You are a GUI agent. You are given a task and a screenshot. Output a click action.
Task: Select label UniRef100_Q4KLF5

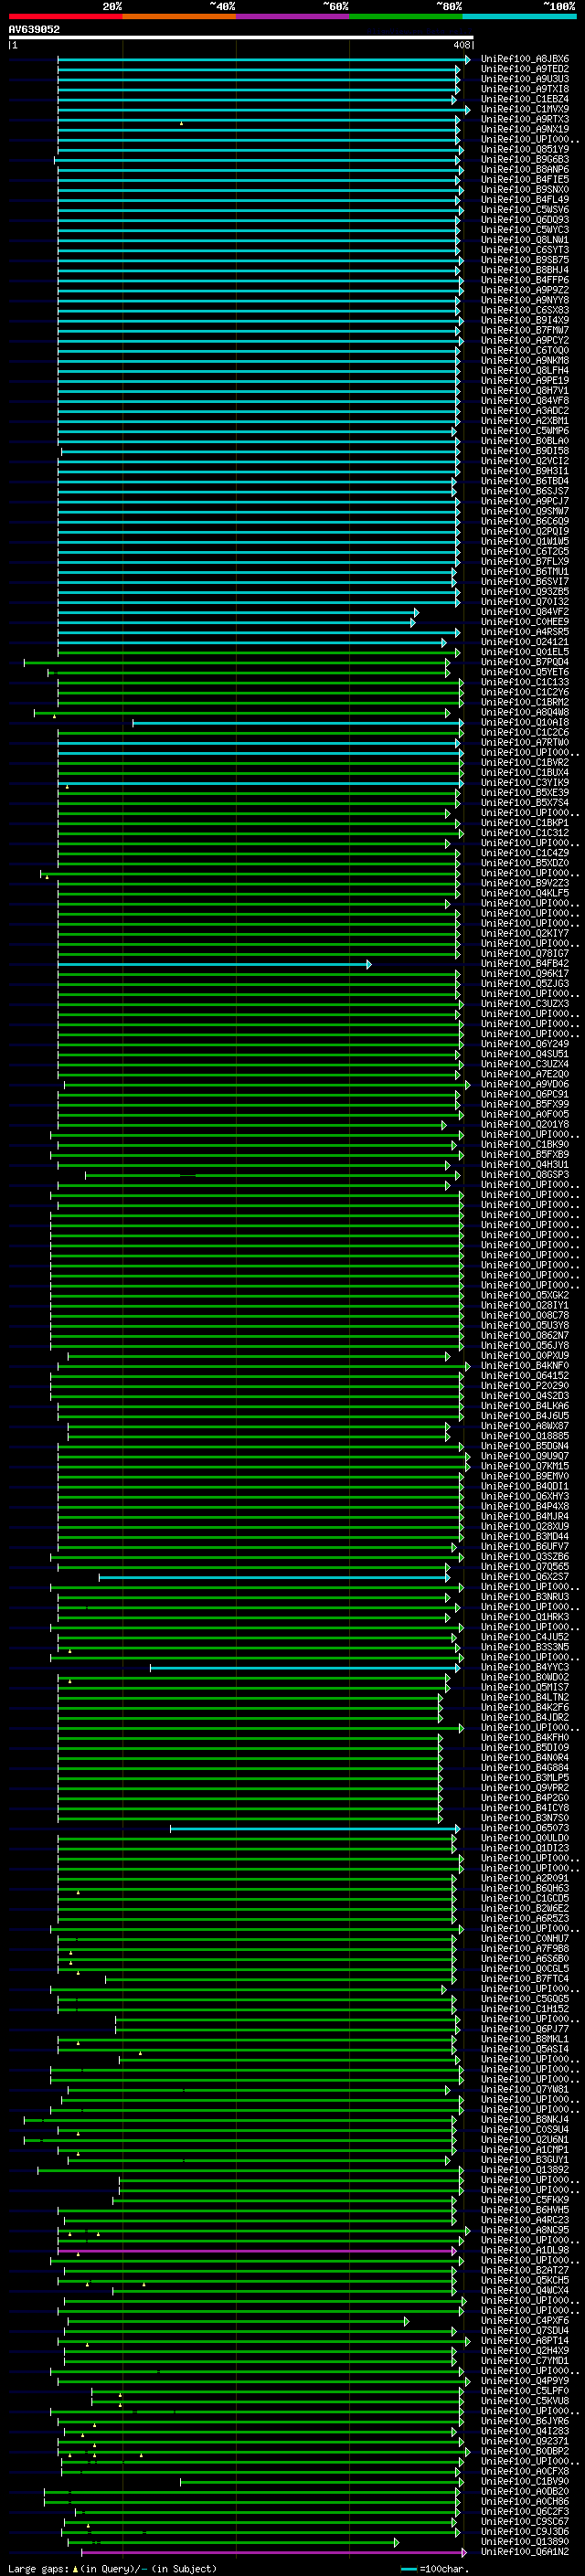524,894
